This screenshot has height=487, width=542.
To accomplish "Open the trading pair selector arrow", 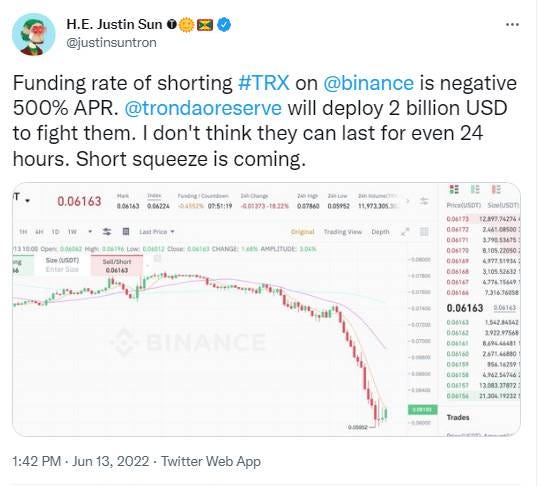I will coord(28,201).
